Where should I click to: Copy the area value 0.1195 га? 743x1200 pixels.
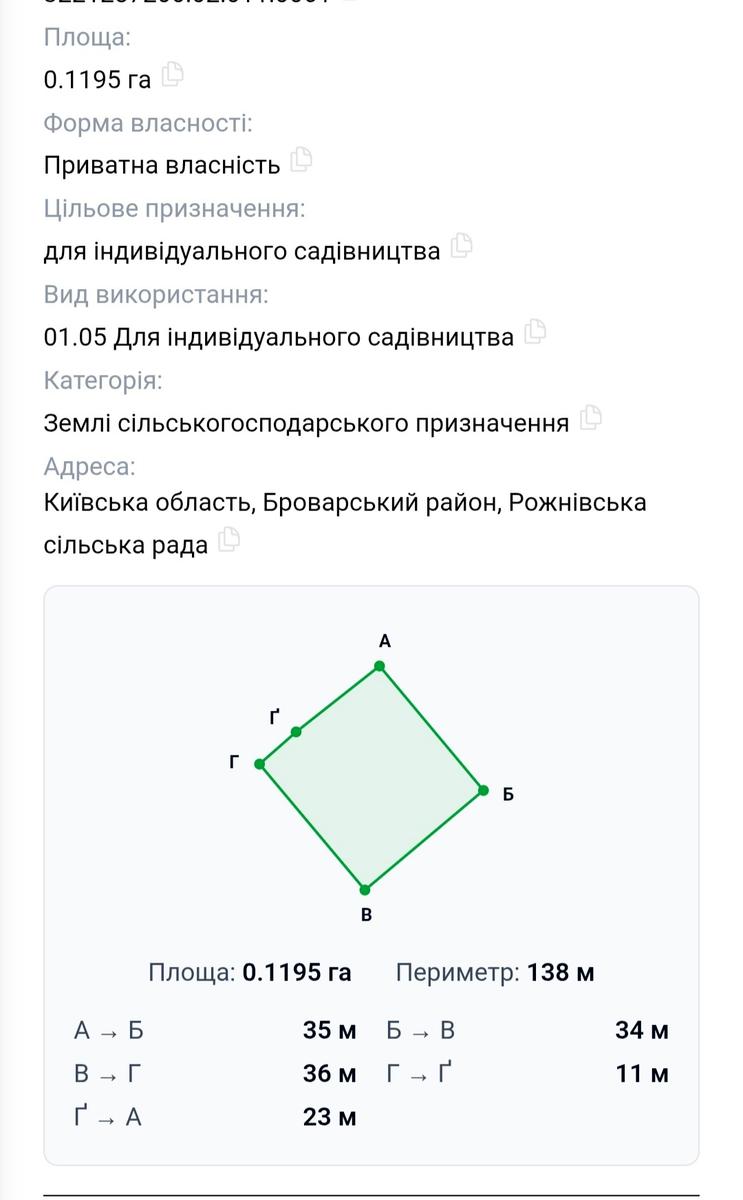(x=173, y=74)
